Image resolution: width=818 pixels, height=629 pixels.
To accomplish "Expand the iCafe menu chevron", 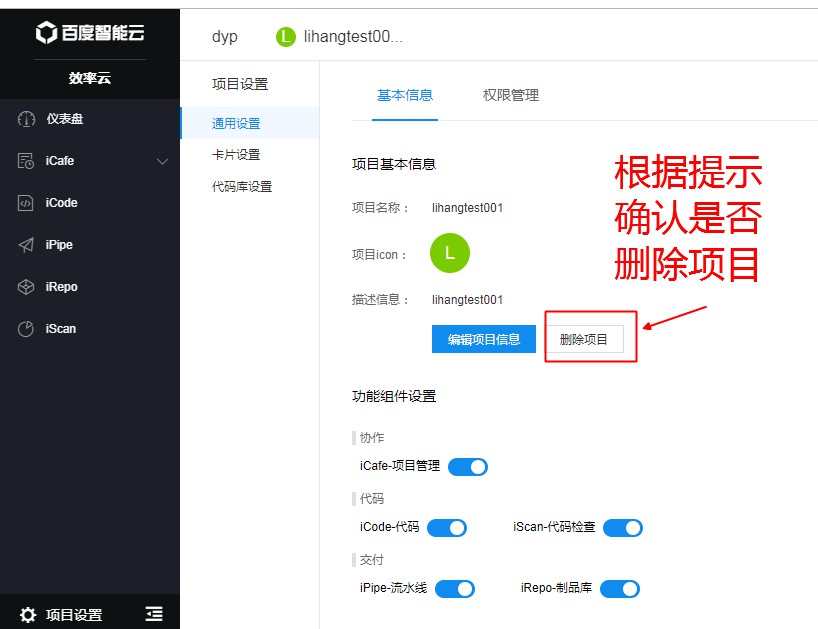I will (163, 161).
